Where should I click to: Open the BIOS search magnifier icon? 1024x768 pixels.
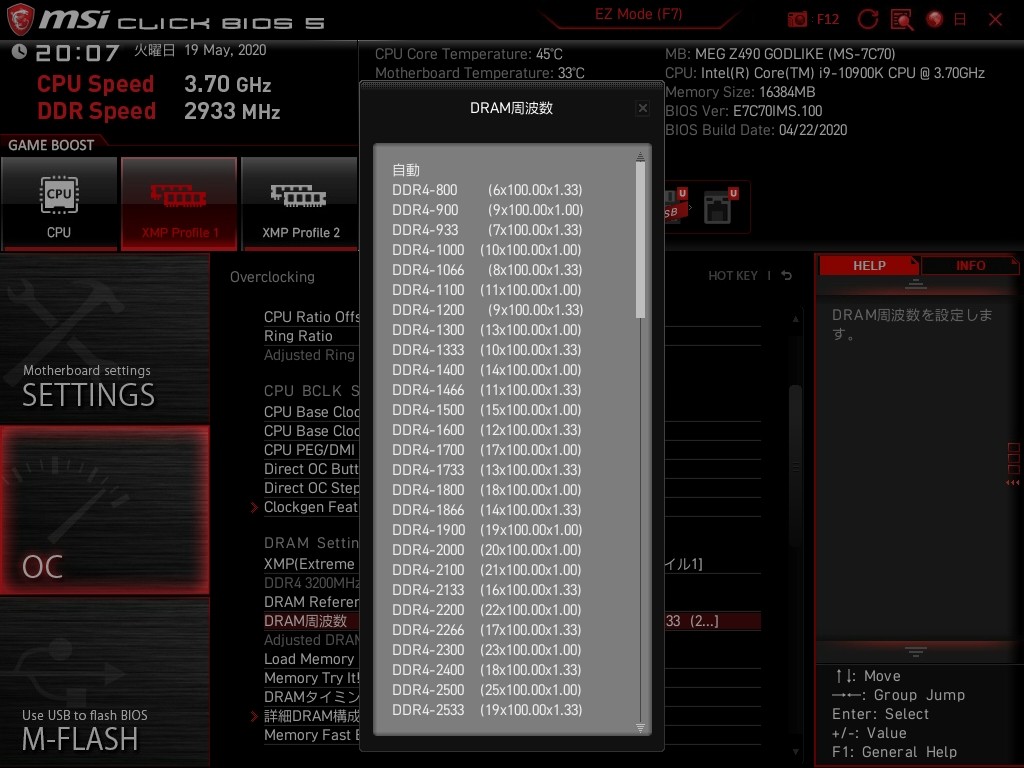point(902,20)
